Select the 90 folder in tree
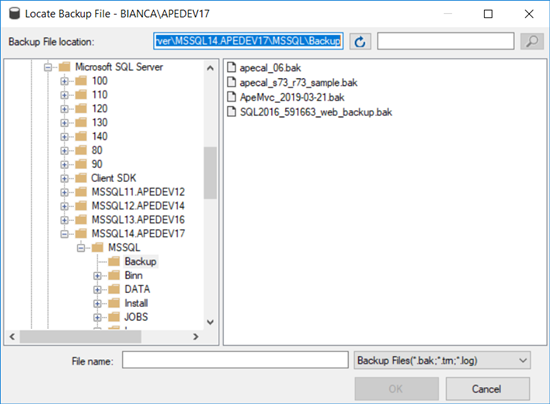This screenshot has width=550, height=404. pos(97,164)
